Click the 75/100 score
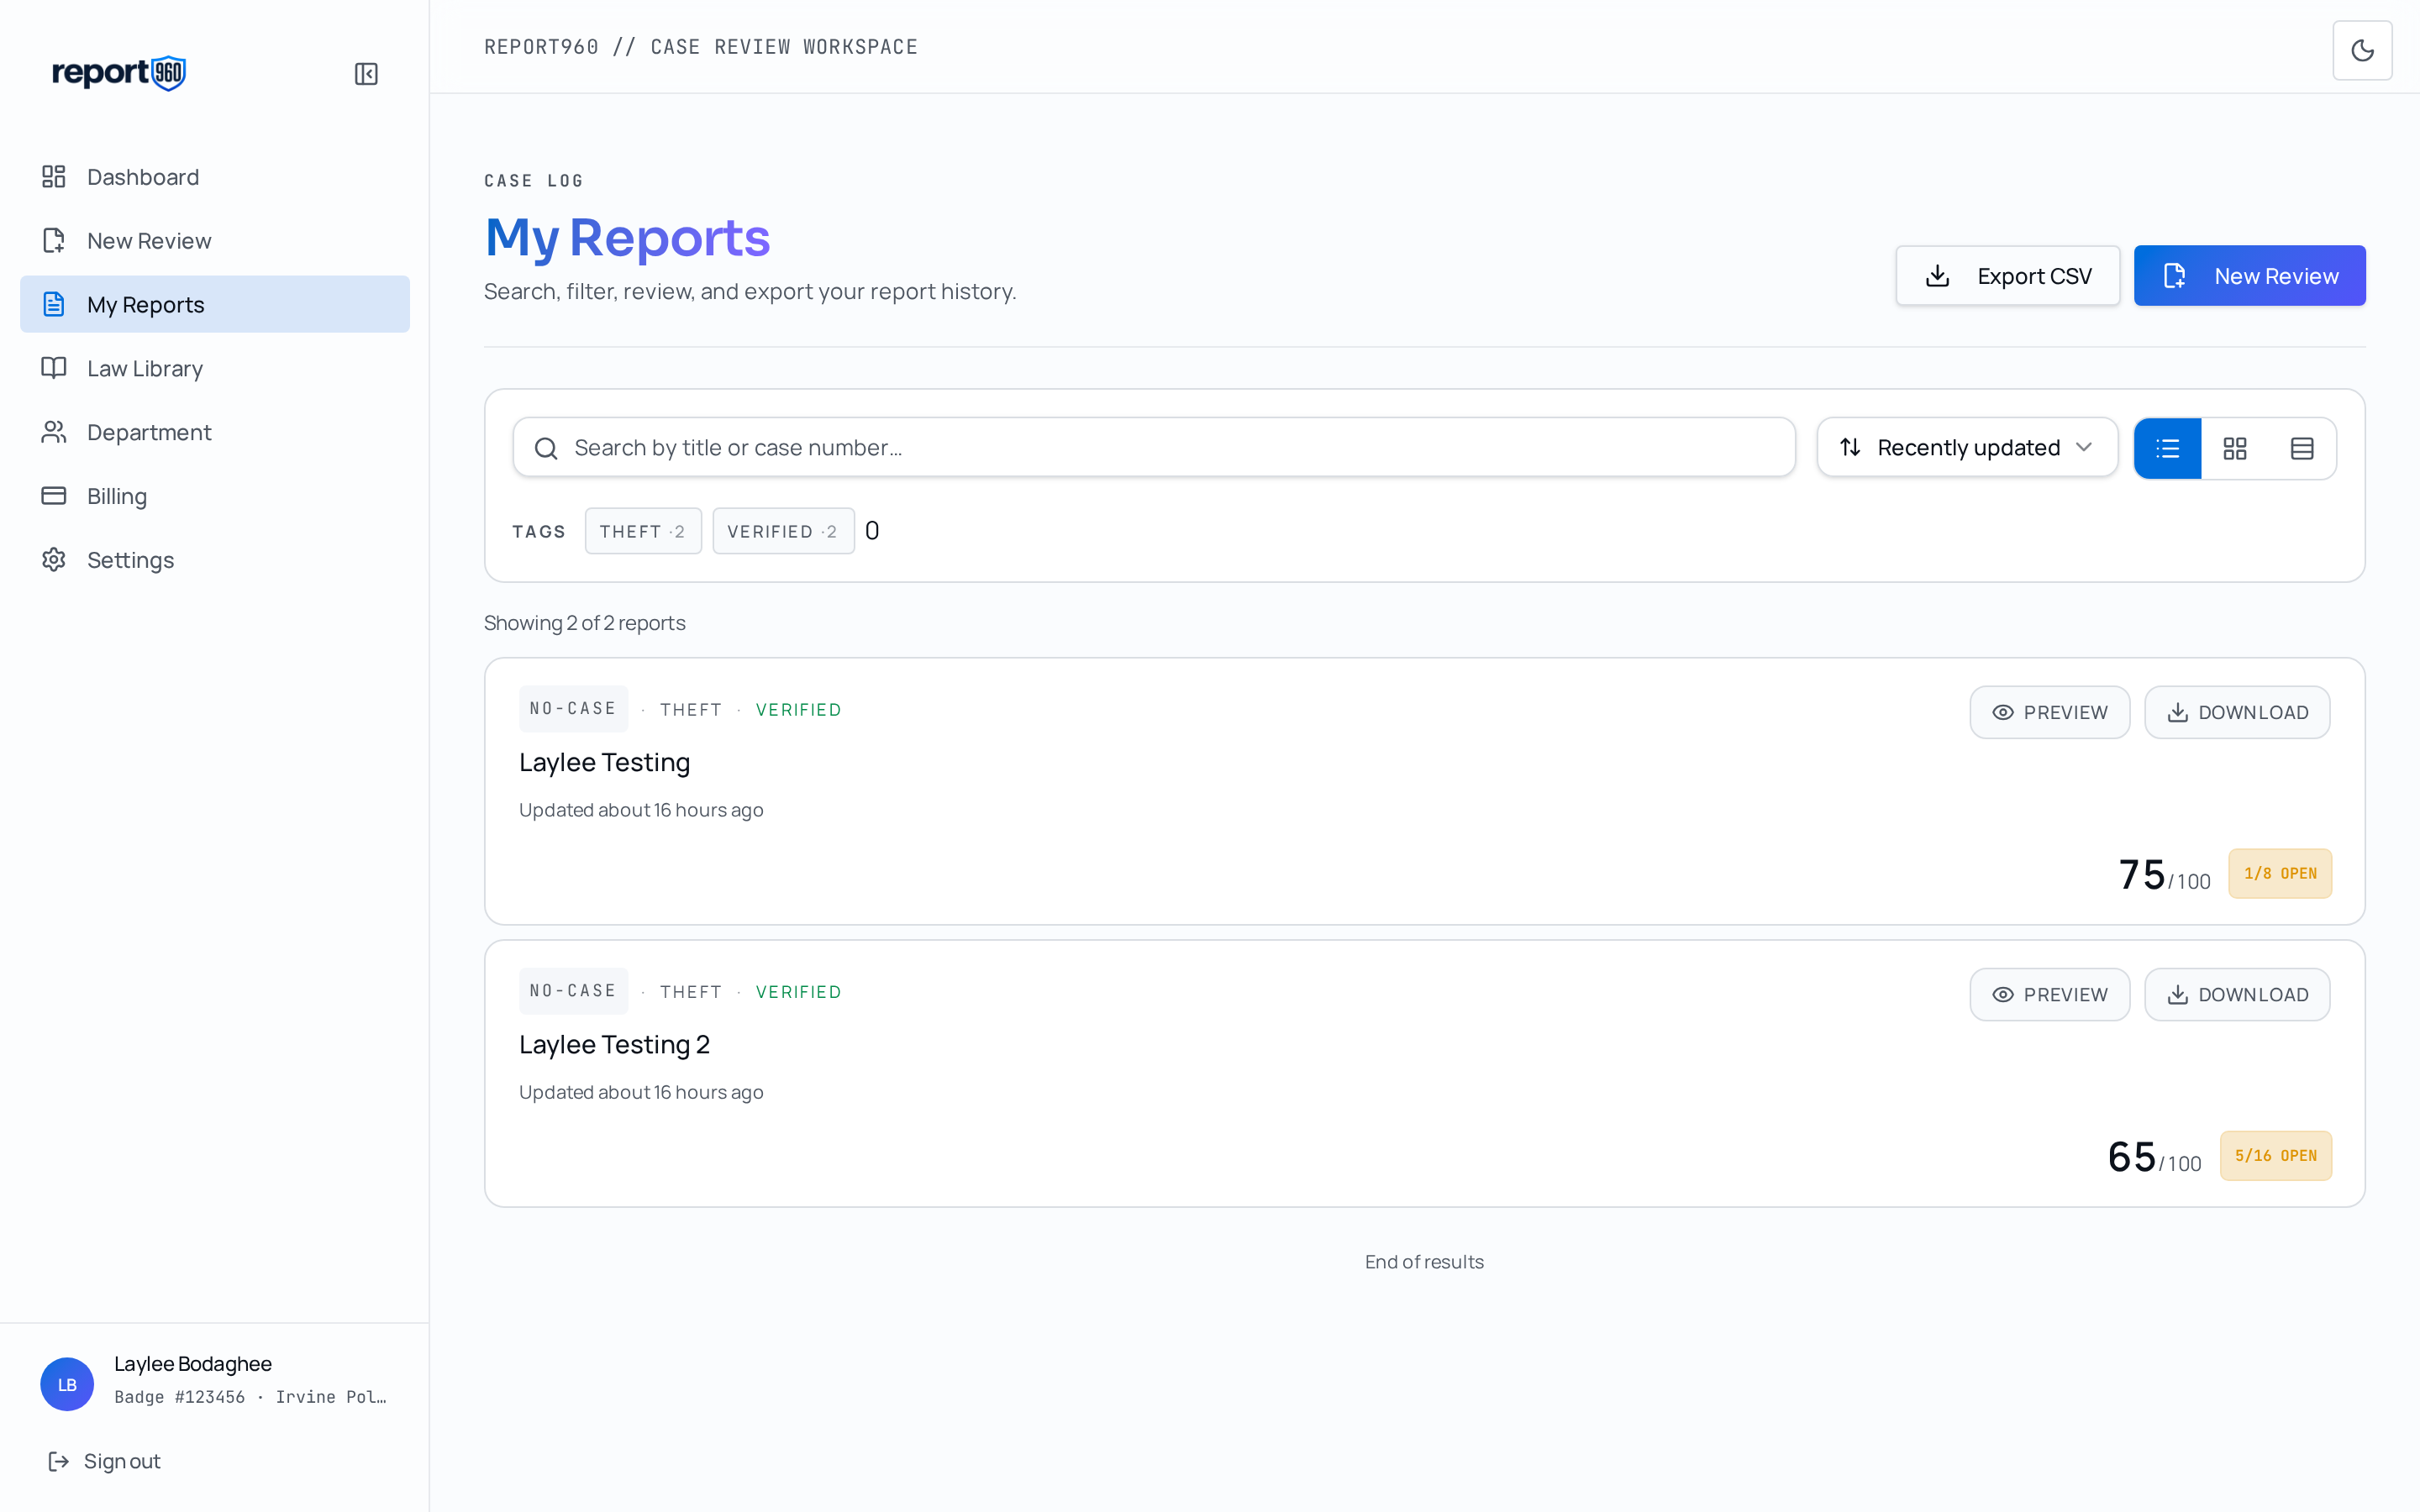The width and height of the screenshot is (2420, 1512). tap(2164, 875)
